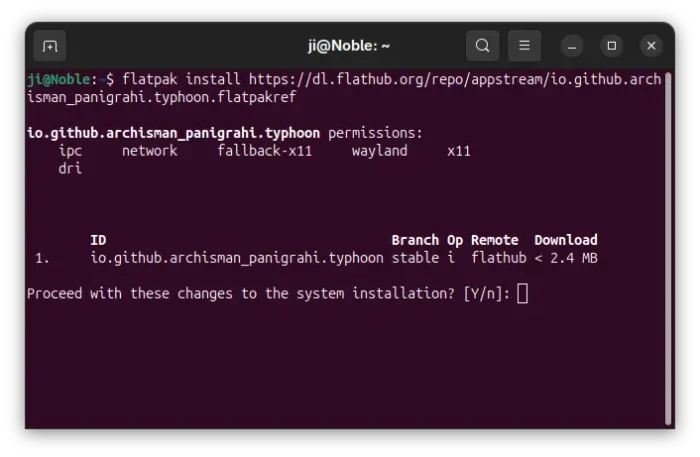Open a new terminal tab
Screen dimensions: 700x457
coord(50,46)
